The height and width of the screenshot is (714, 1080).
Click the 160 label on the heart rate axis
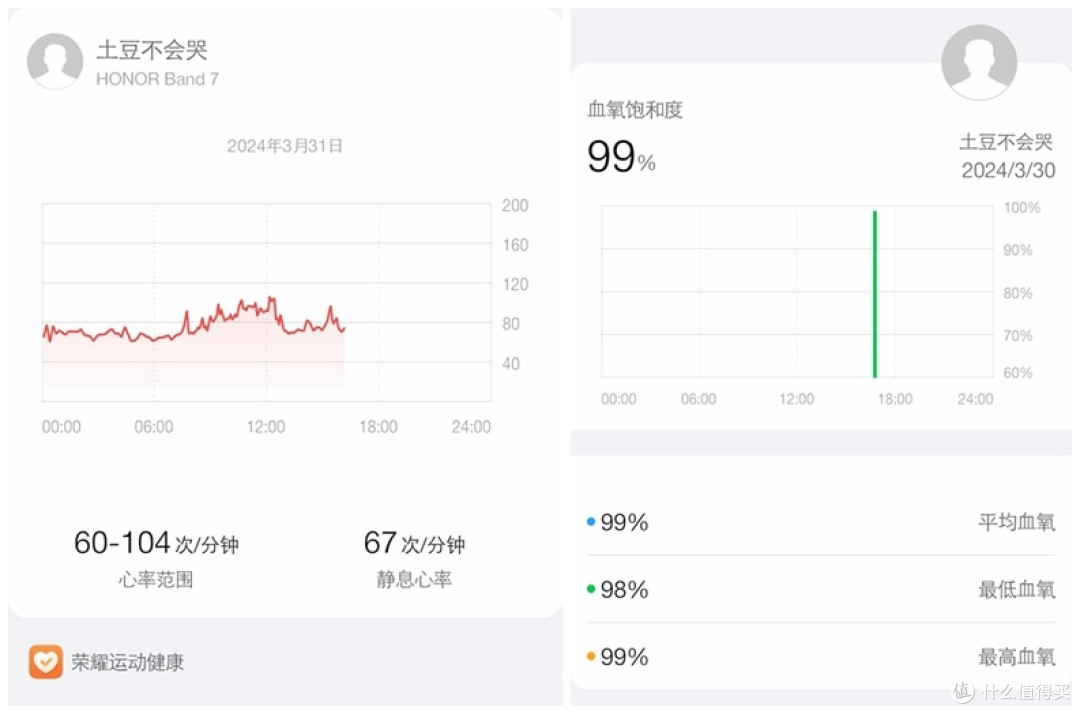pos(515,245)
